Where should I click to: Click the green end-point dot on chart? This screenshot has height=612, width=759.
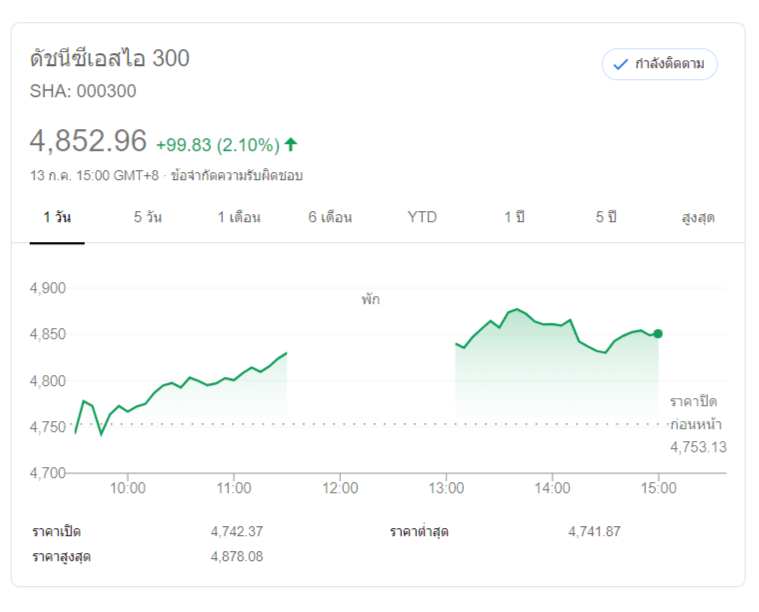click(x=658, y=334)
